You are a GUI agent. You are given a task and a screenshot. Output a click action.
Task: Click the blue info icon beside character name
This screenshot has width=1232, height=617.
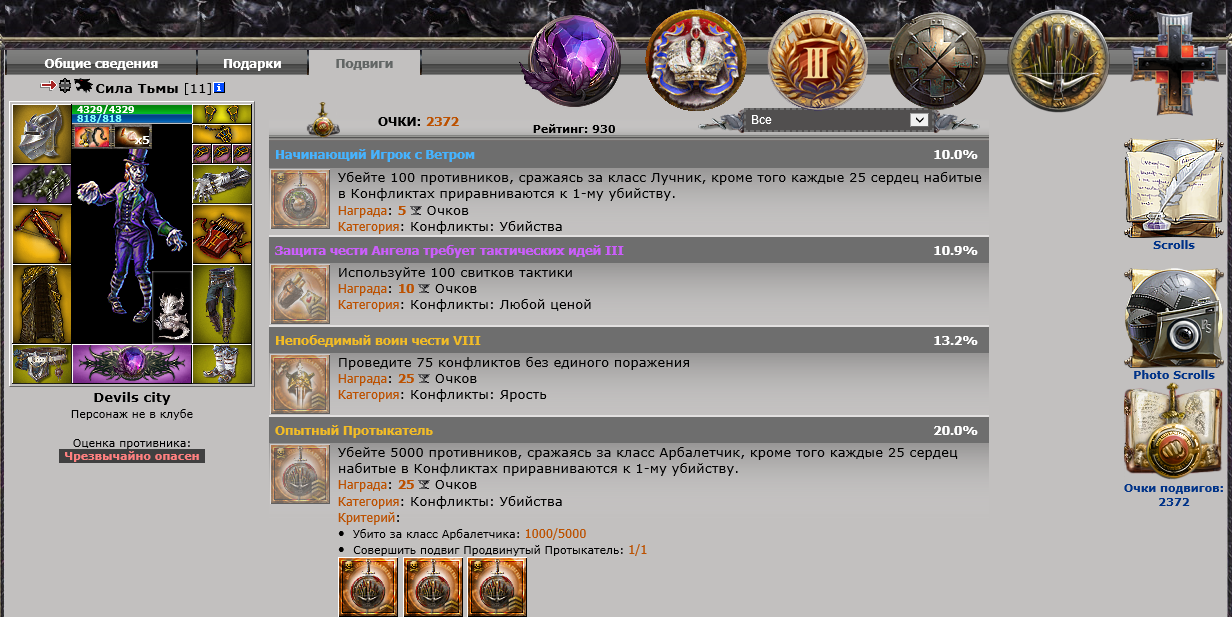pos(220,88)
